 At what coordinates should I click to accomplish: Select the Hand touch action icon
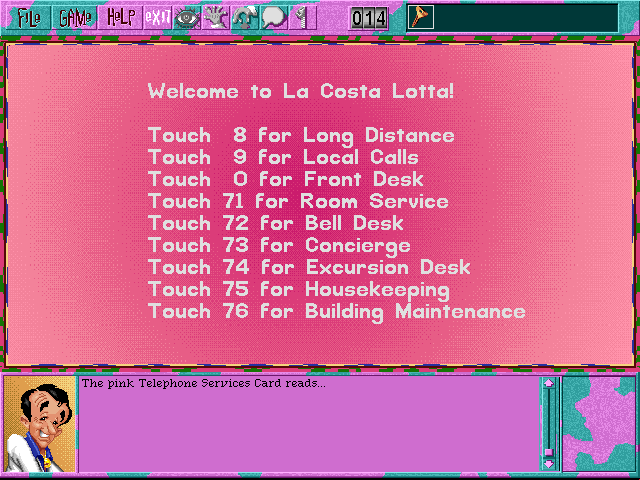[216, 18]
